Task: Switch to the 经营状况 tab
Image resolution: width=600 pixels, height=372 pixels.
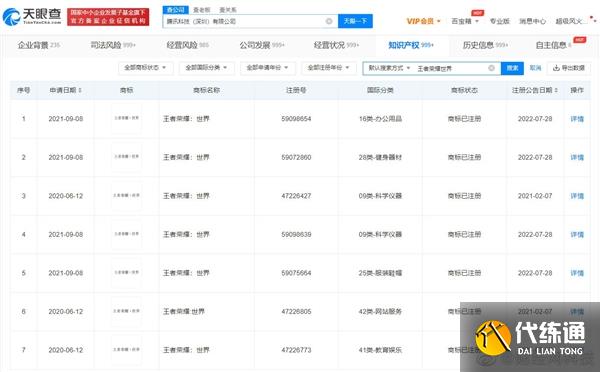Action: (336, 45)
